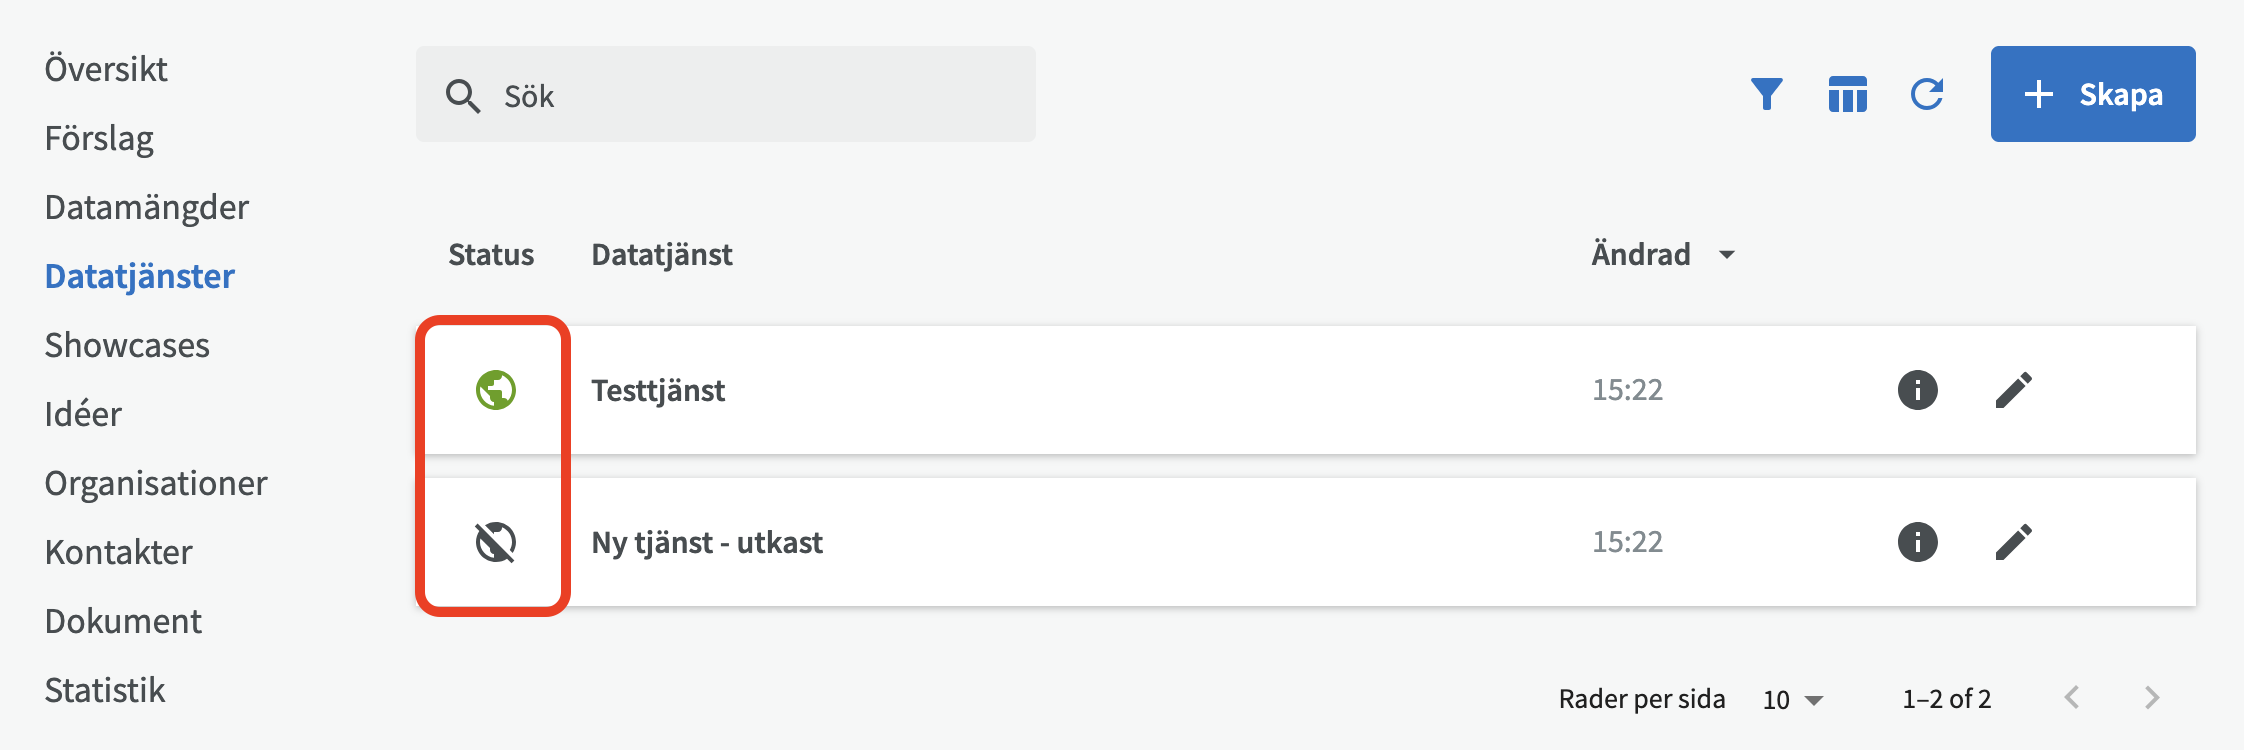Select Showcases from the side menu

[127, 345]
